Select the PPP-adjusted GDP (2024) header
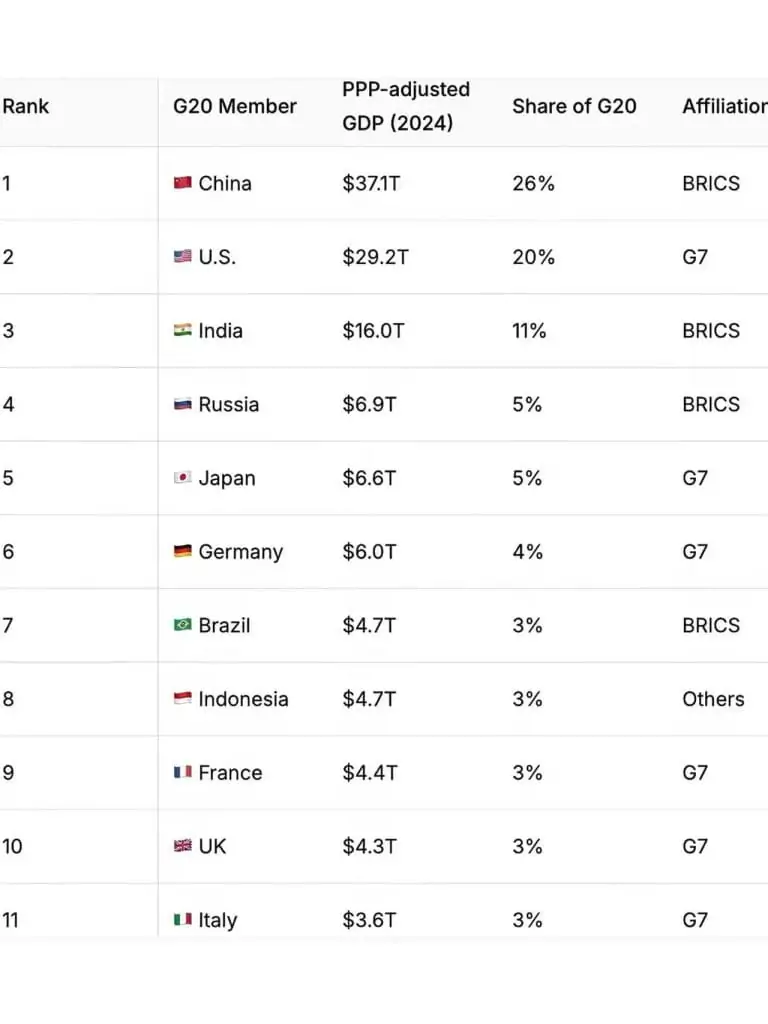Screen dimensions: 768x1024 coord(406,106)
